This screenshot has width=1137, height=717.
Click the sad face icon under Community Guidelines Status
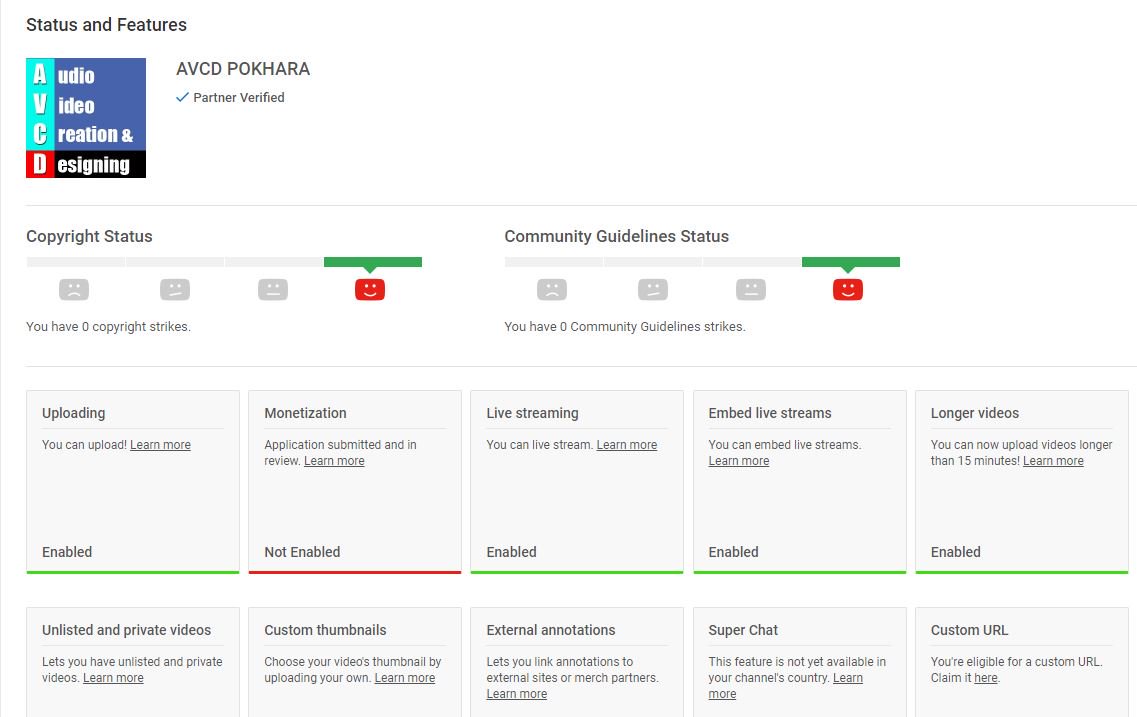point(552,289)
